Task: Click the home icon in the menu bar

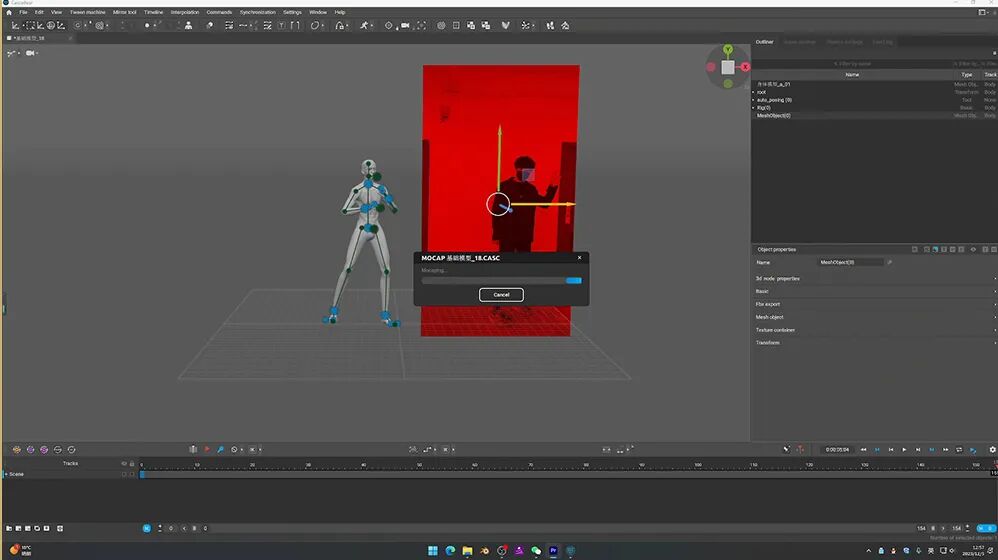Action: (x=9, y=12)
